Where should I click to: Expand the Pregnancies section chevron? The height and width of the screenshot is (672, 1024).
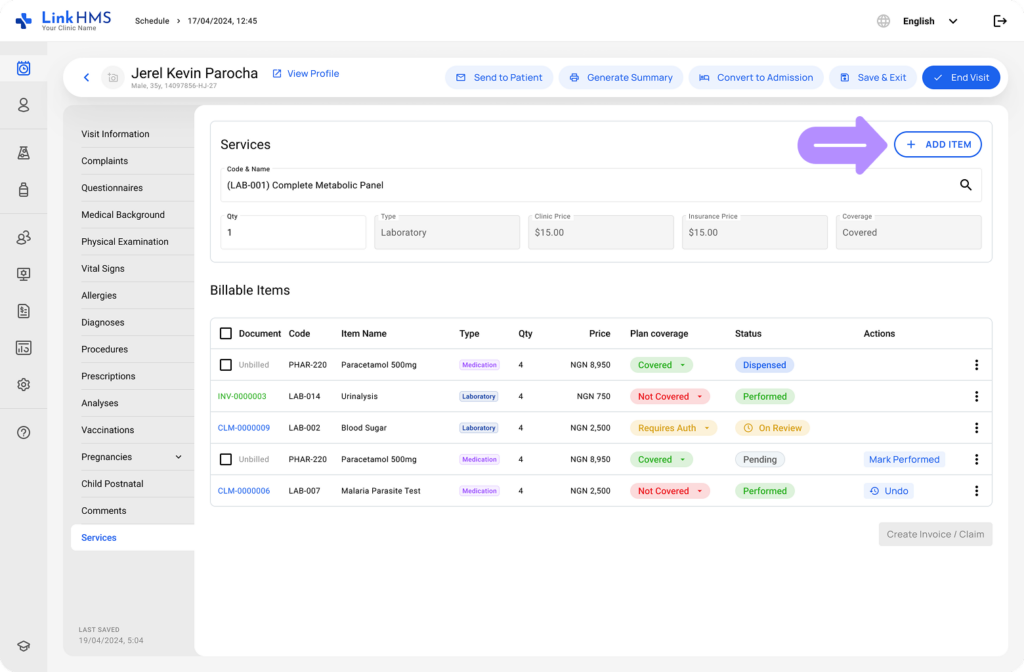point(178,457)
